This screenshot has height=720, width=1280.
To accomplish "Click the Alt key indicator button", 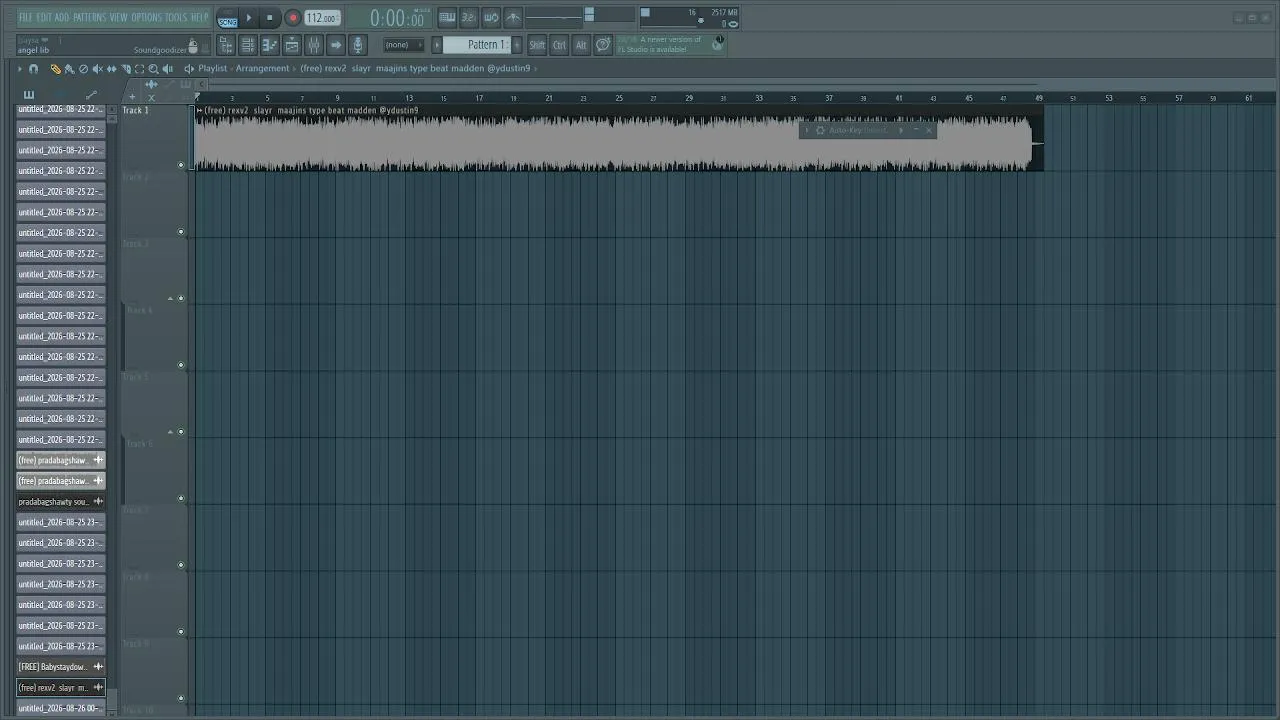I will coord(581,45).
